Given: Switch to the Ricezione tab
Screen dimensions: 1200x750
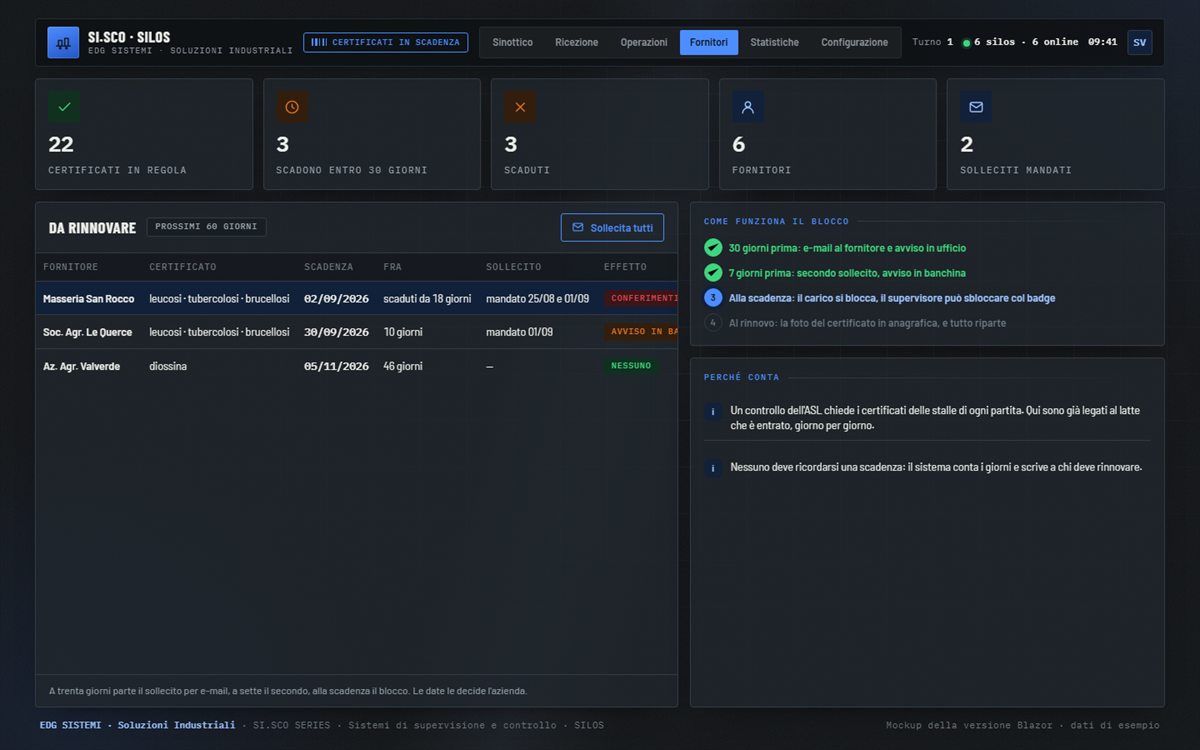Looking at the screenshot, I should 577,42.
